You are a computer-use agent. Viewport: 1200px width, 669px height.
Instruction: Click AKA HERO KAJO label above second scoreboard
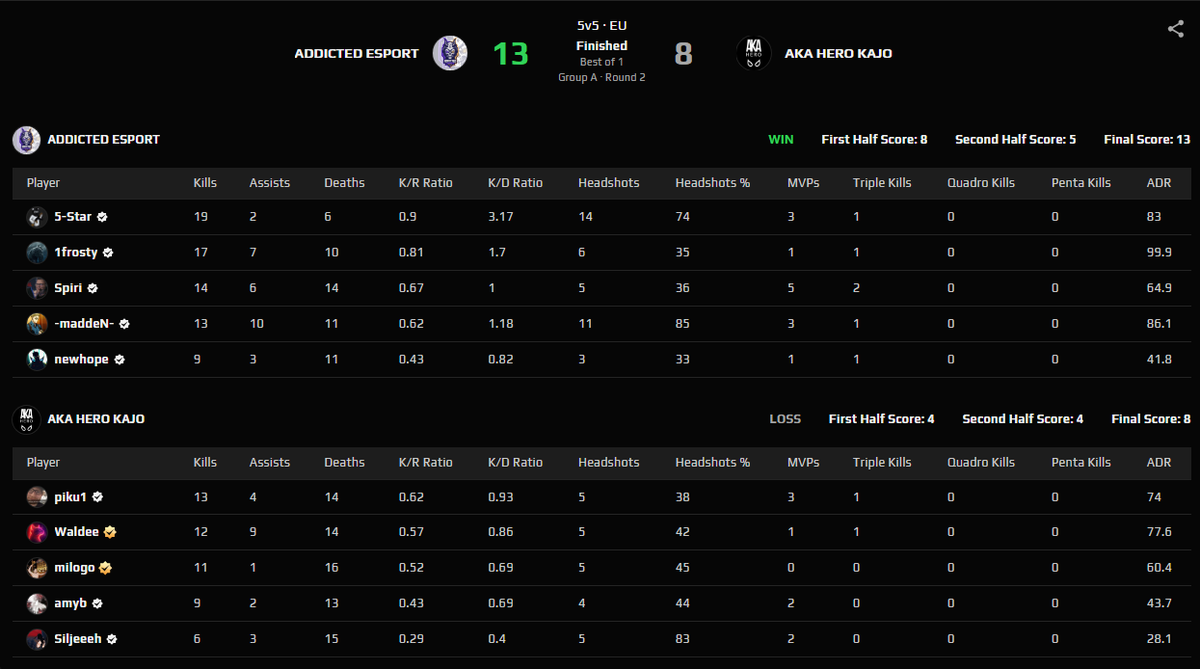pyautogui.click(x=96, y=419)
